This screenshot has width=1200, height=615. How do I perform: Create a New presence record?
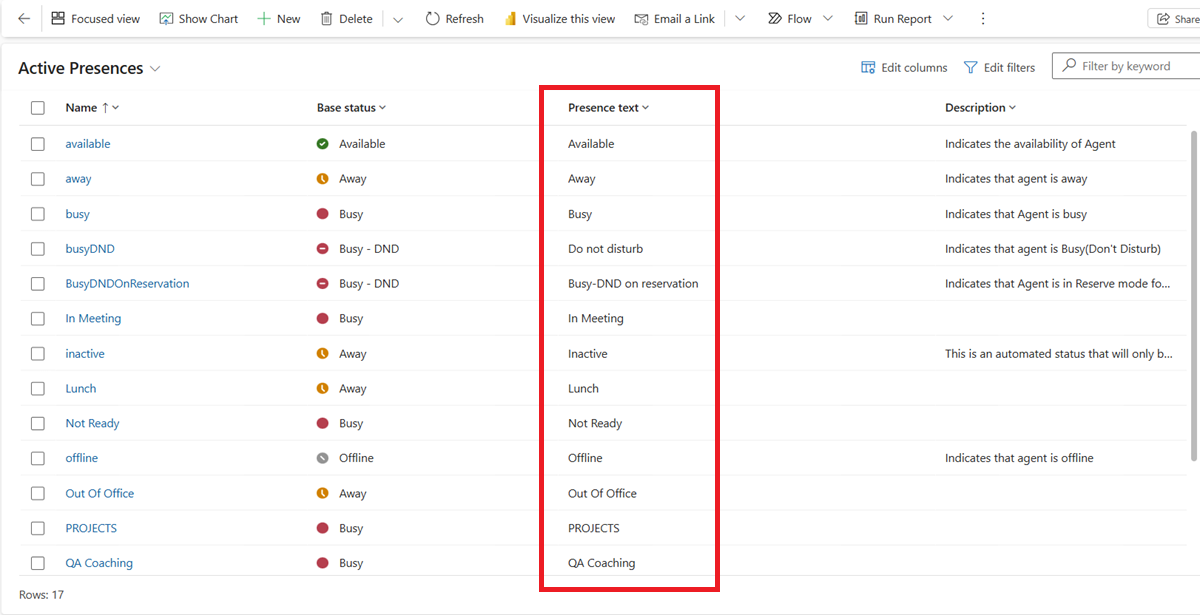click(x=278, y=19)
